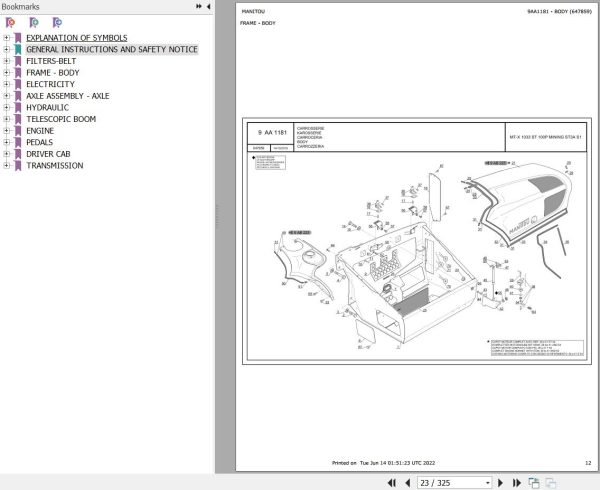The image size is (600, 490).
Task: Expand the AXLE ASSEMBLY - AXLE bookmark
Action: [x=6, y=96]
